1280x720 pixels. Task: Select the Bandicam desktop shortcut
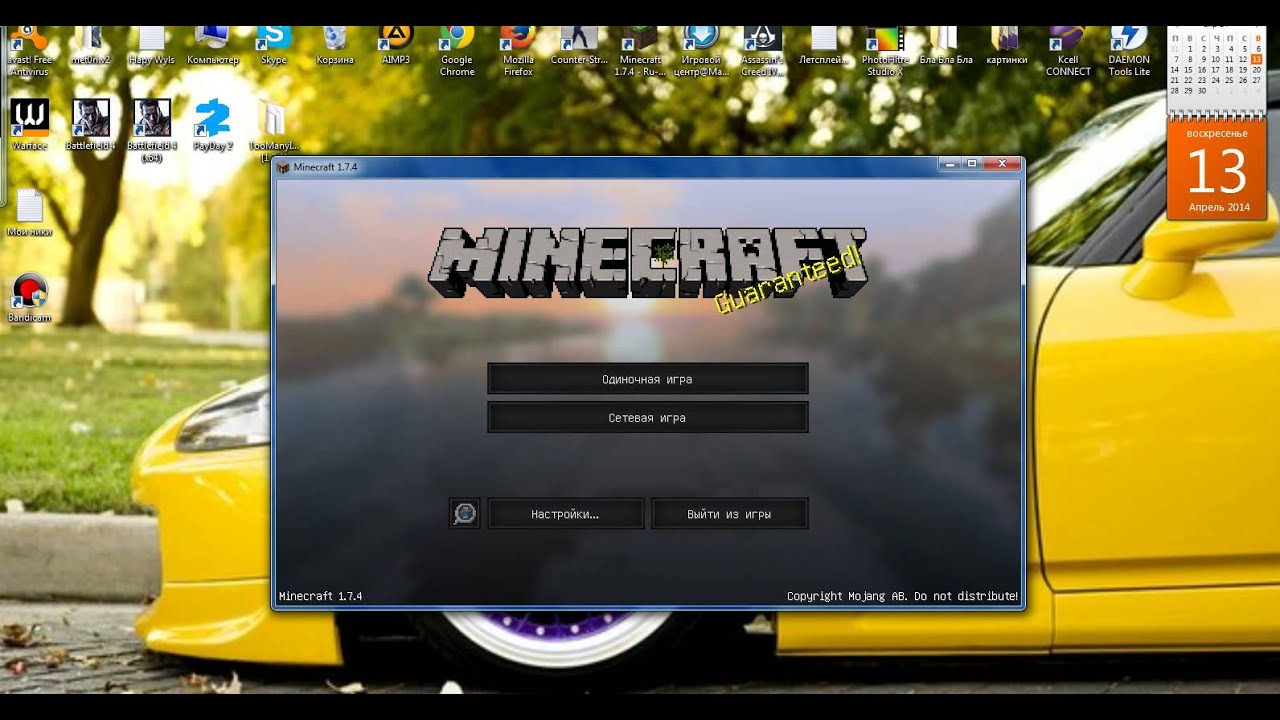click(30, 298)
